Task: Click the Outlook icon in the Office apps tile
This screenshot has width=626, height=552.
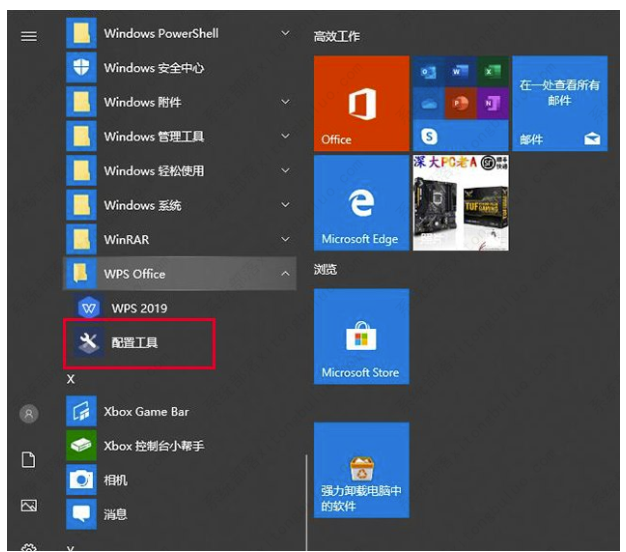Action: 429,72
